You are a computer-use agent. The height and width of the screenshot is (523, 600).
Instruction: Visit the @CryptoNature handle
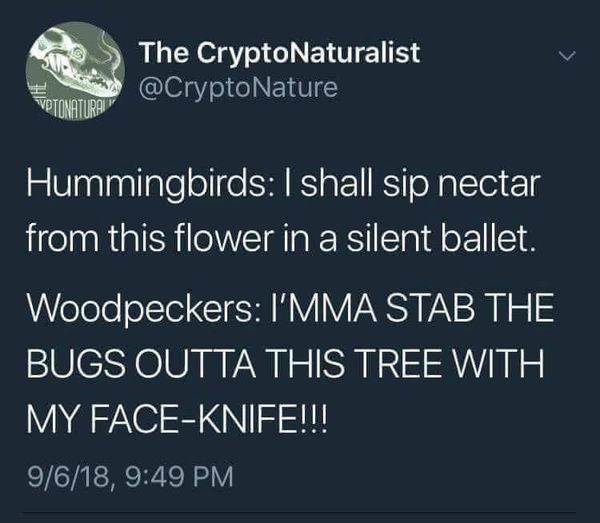(x=239, y=89)
